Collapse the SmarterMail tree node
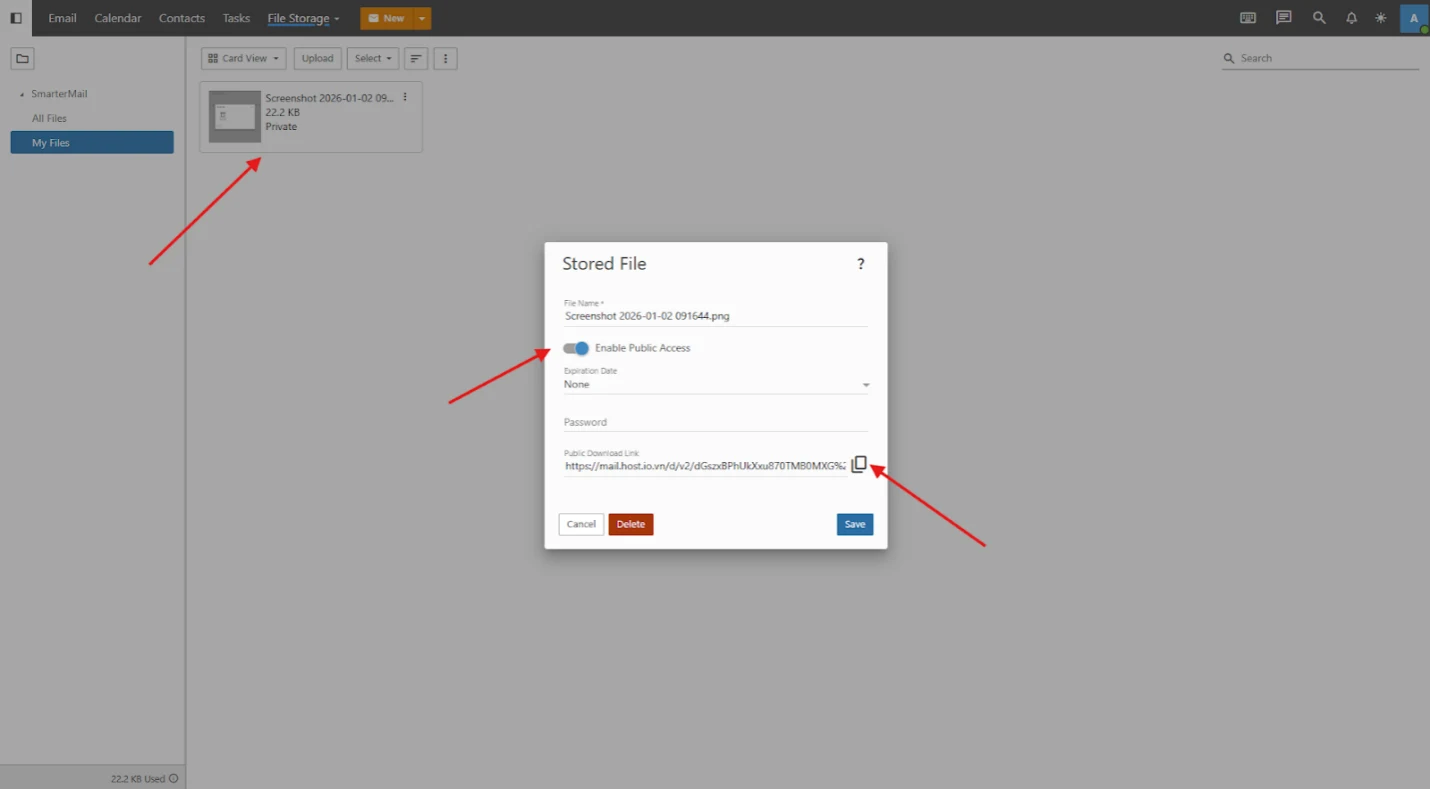 (22, 94)
